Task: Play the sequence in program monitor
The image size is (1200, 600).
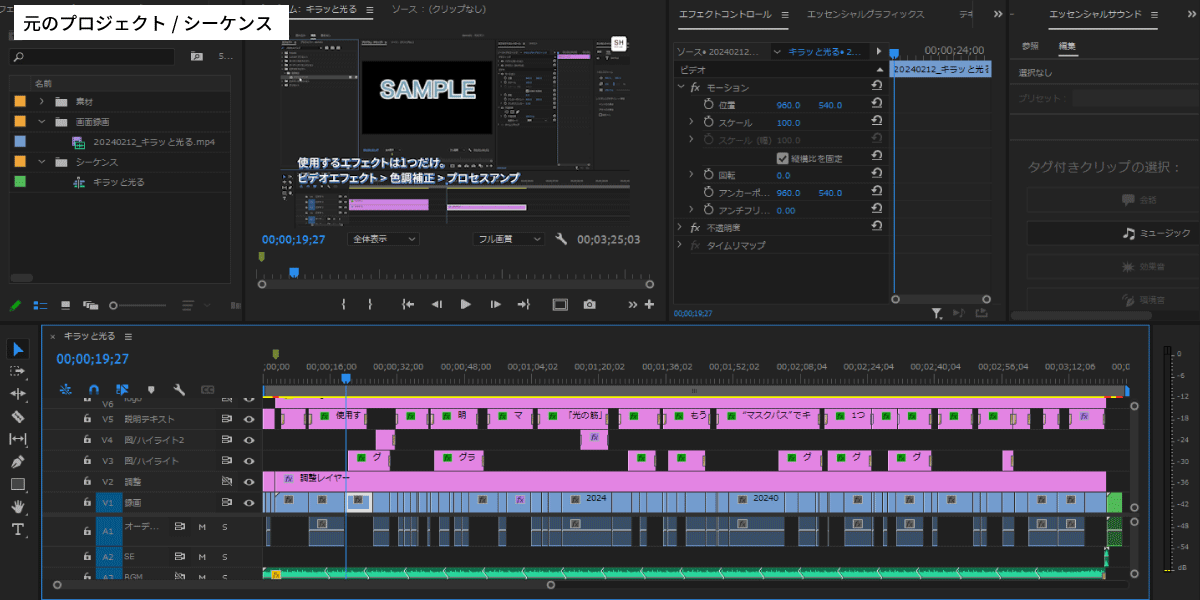Action: 465,305
